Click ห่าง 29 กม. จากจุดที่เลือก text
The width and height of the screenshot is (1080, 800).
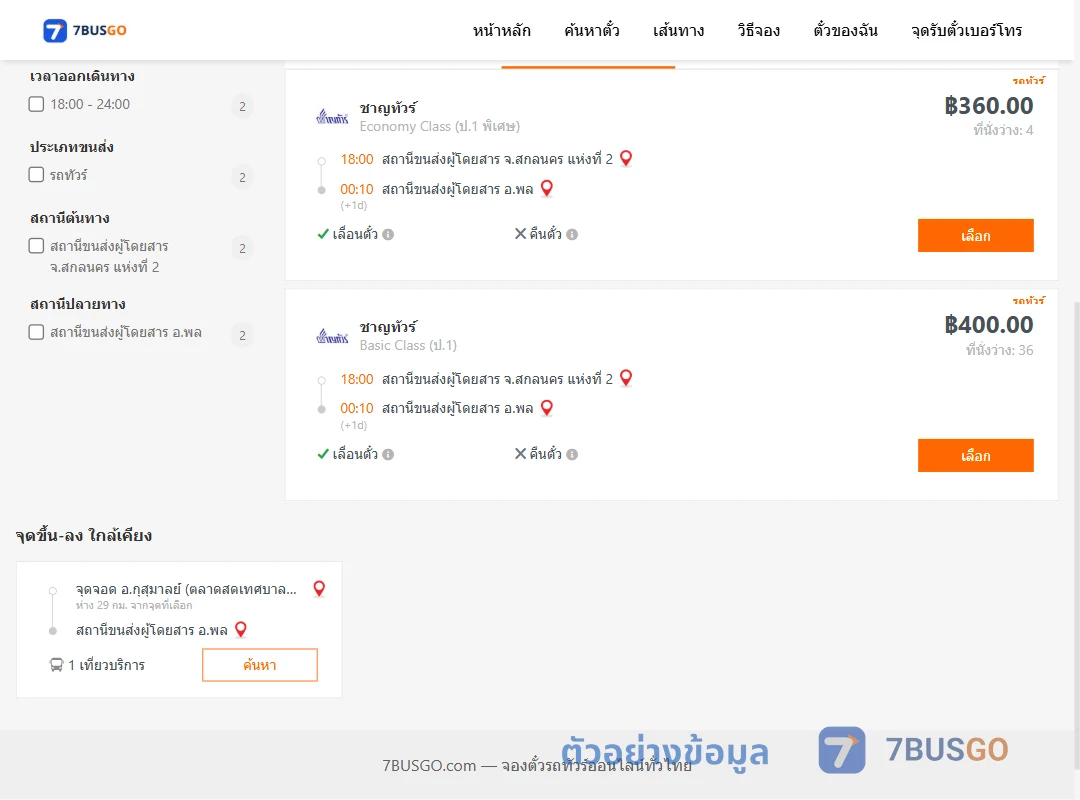click(134, 605)
